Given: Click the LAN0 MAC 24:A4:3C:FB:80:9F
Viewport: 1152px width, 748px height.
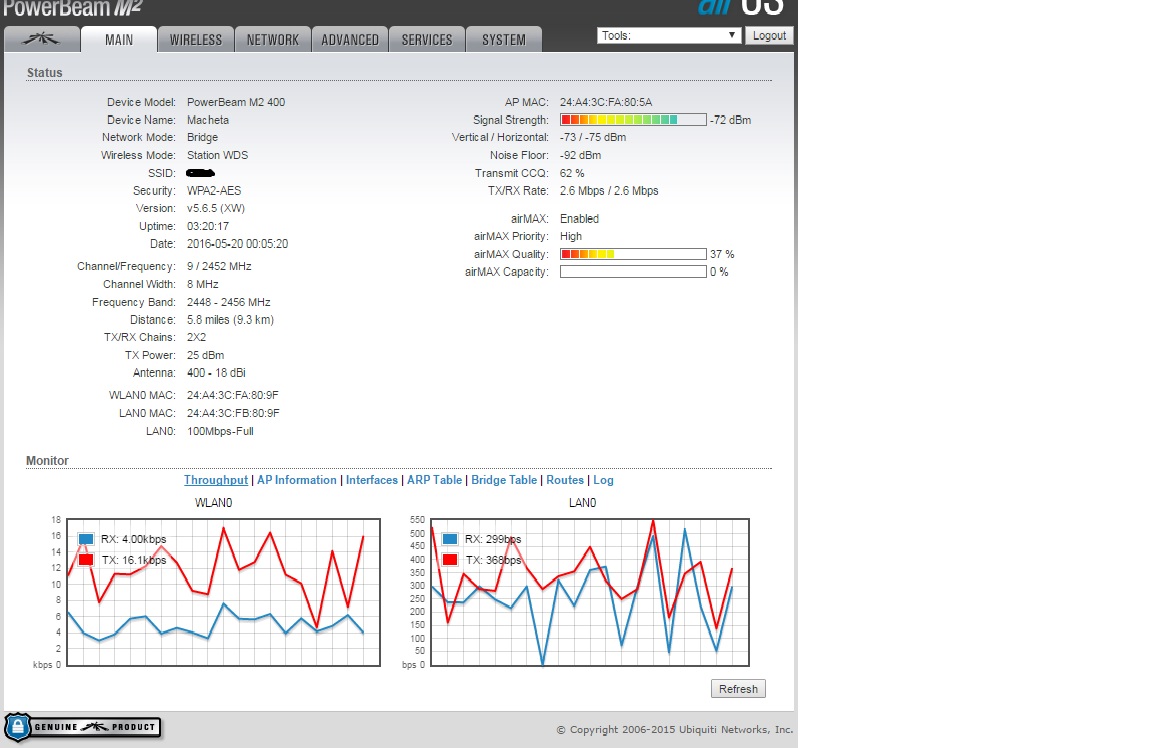Looking at the screenshot, I should point(233,413).
